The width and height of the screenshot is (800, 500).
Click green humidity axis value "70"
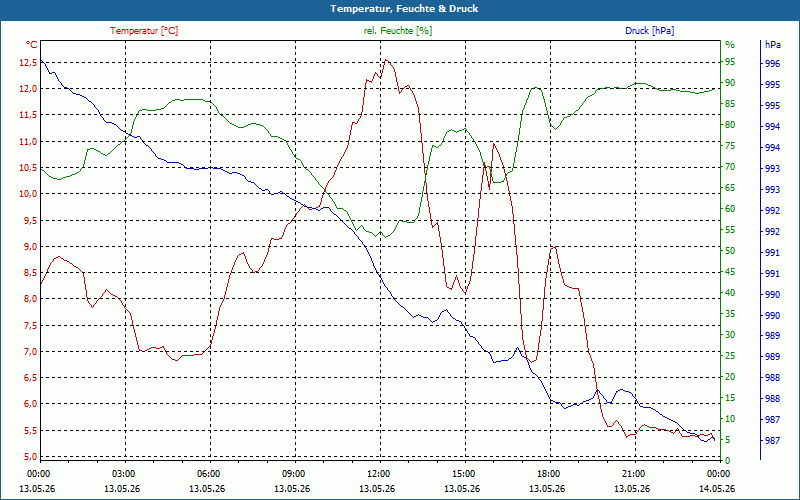tap(730, 167)
